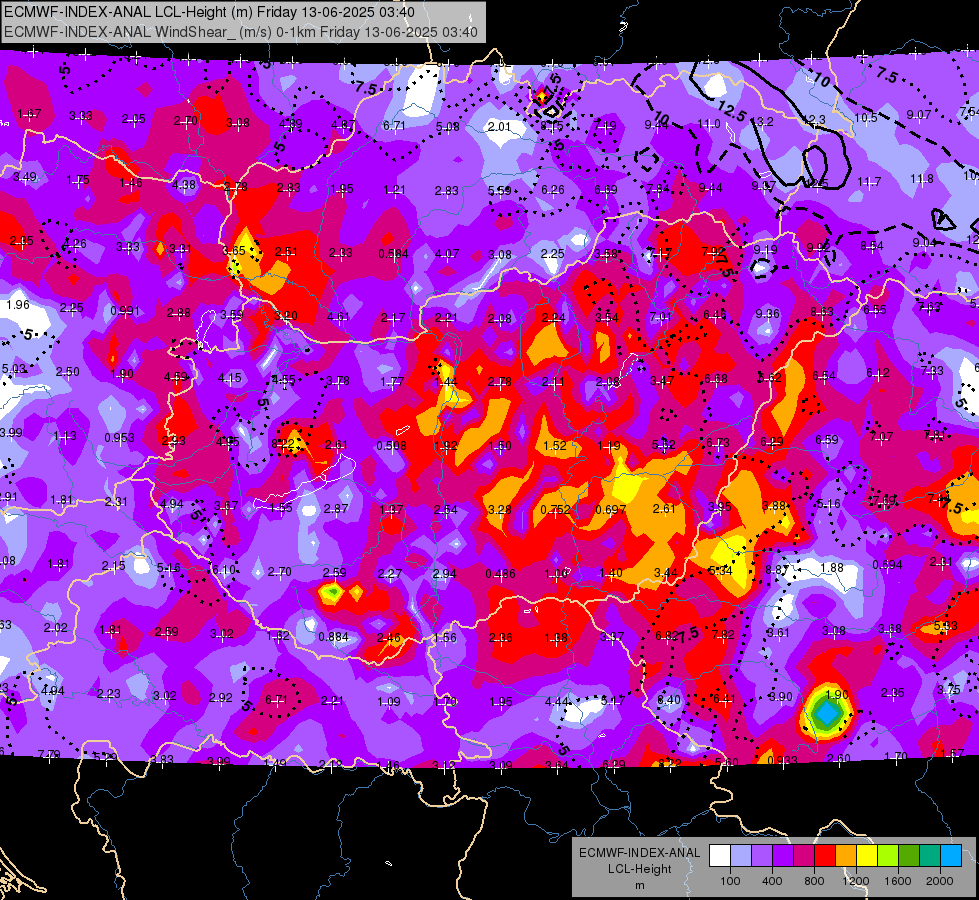Click grid value 0.884
Screen dimensions: 979x900
click(x=333, y=636)
